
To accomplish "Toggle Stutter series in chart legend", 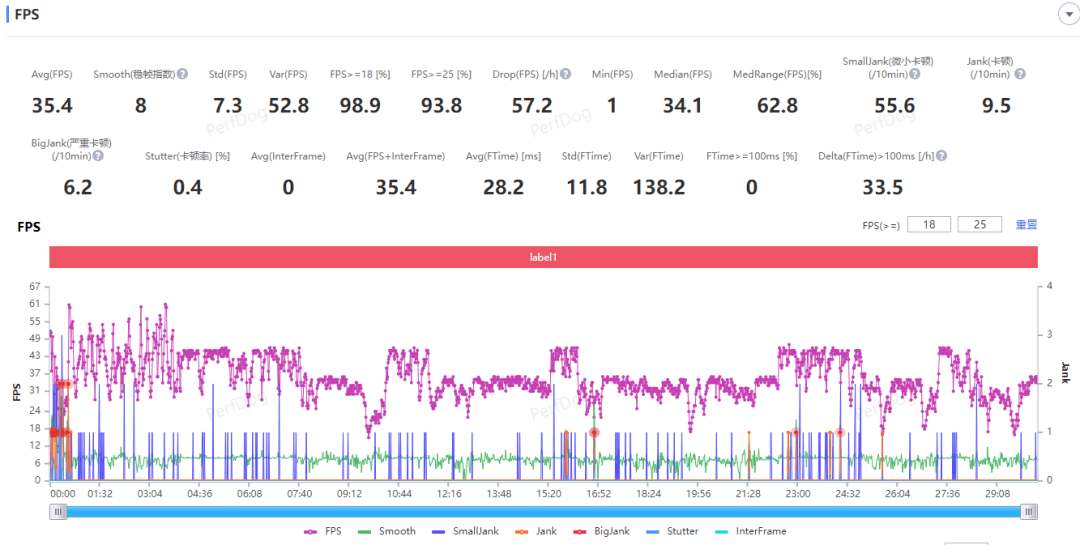I will click(672, 531).
